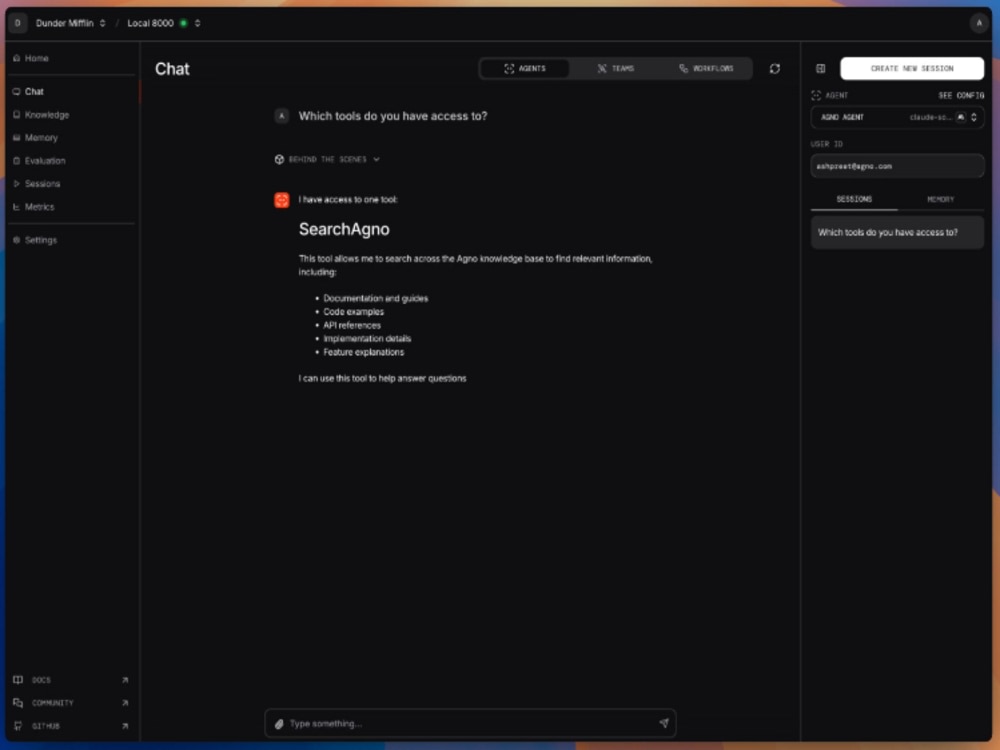Open session 'Which tools do you have access to?'
Screen dimensions: 1000x750
tap(897, 233)
